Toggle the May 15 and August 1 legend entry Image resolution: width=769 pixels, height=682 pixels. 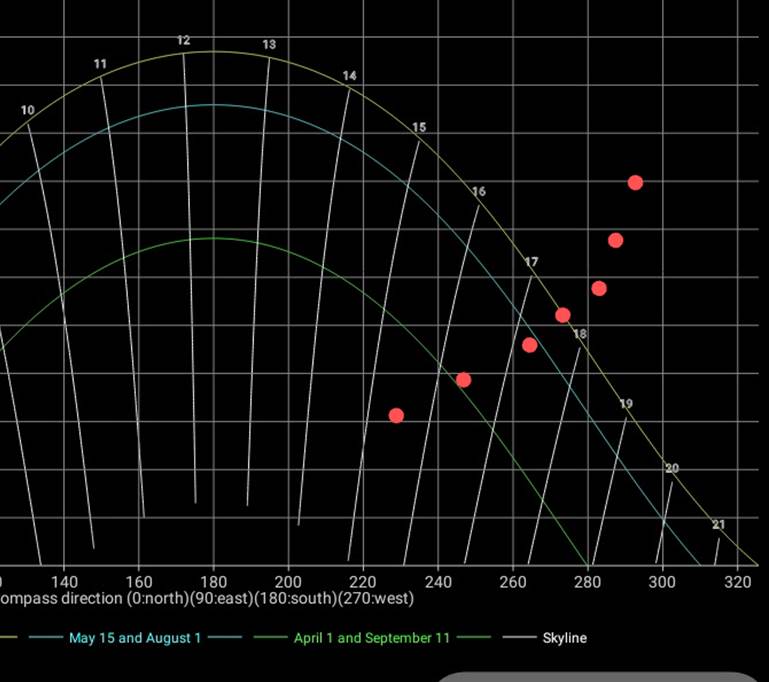pyautogui.click(x=134, y=638)
